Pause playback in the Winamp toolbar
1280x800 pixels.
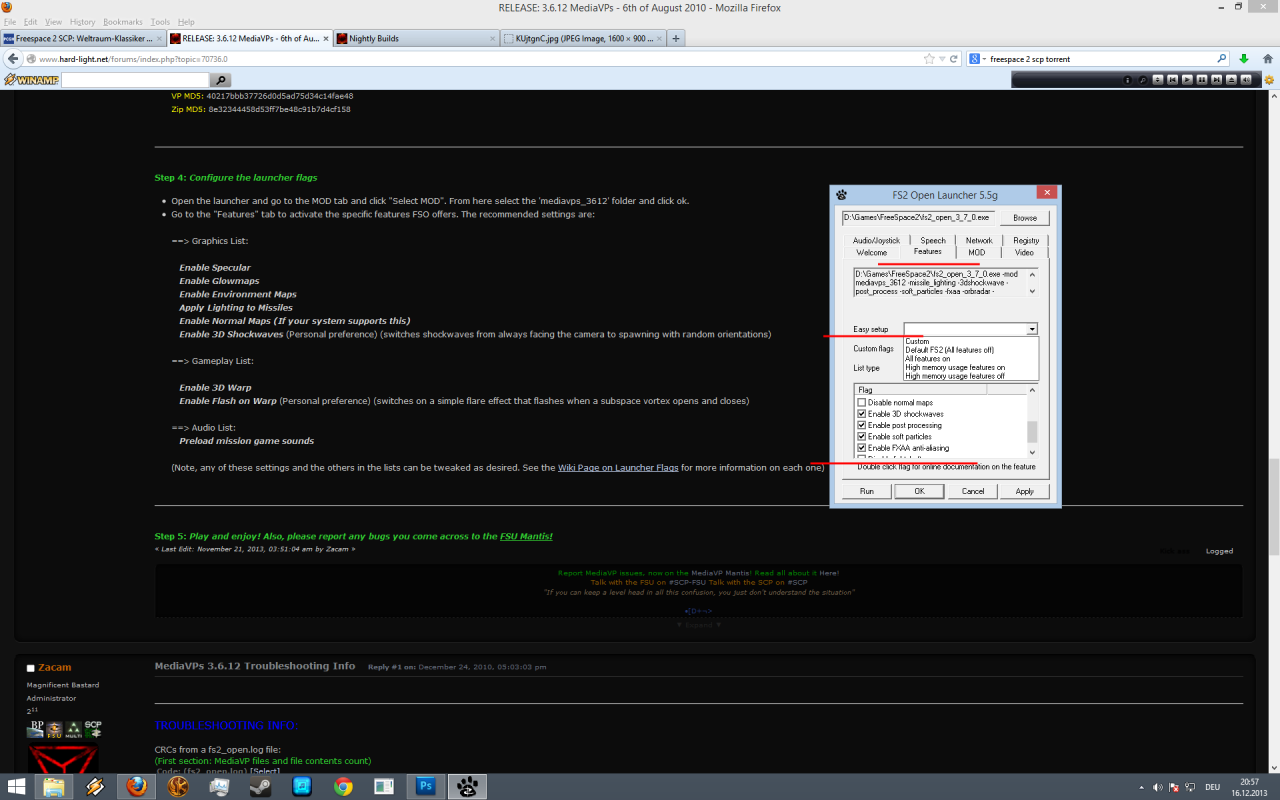1202,79
